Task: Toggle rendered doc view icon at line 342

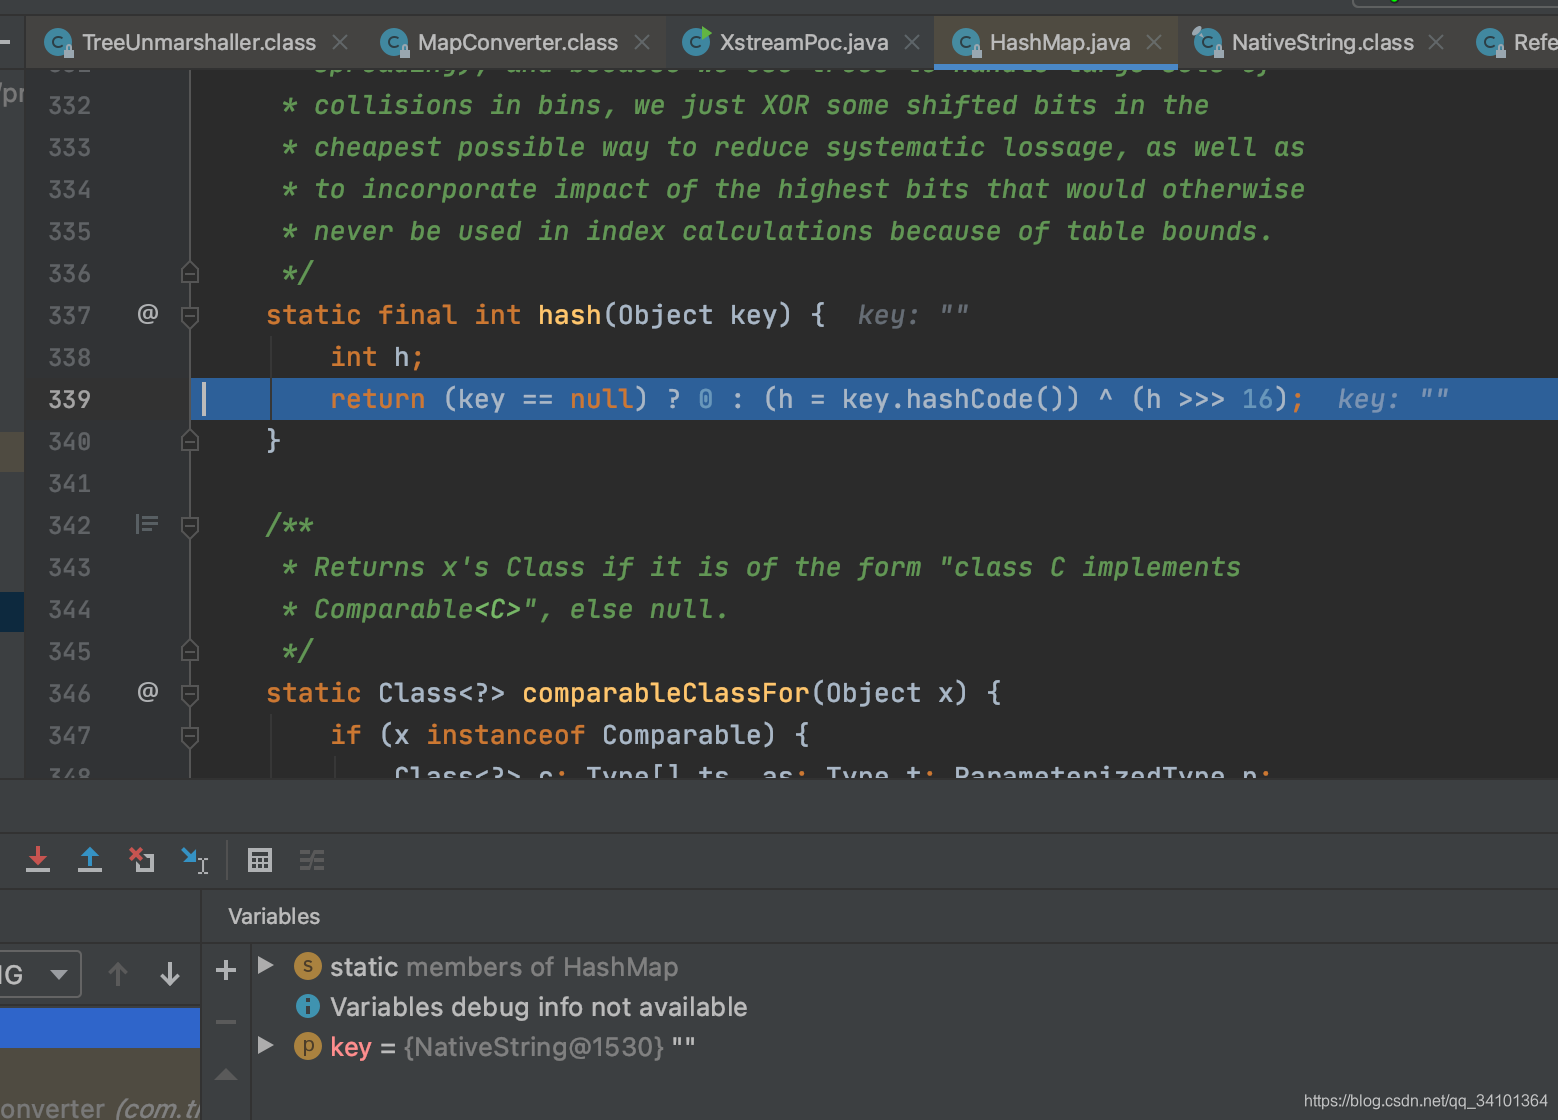Action: 147,524
